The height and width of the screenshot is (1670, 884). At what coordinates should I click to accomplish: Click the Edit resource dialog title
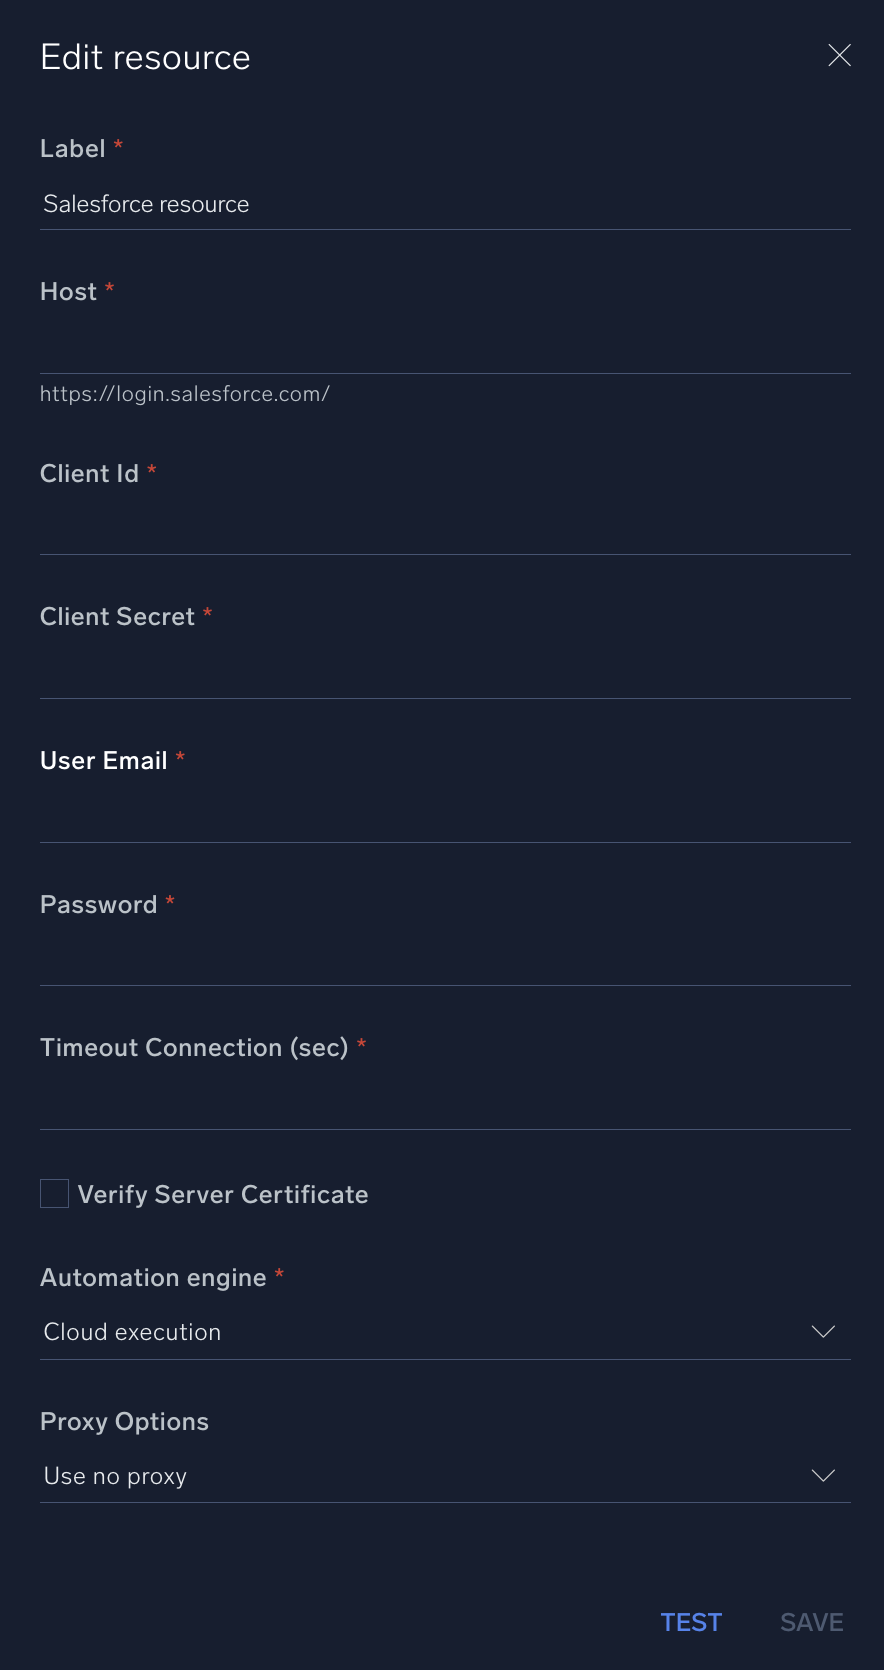pyautogui.click(x=145, y=57)
